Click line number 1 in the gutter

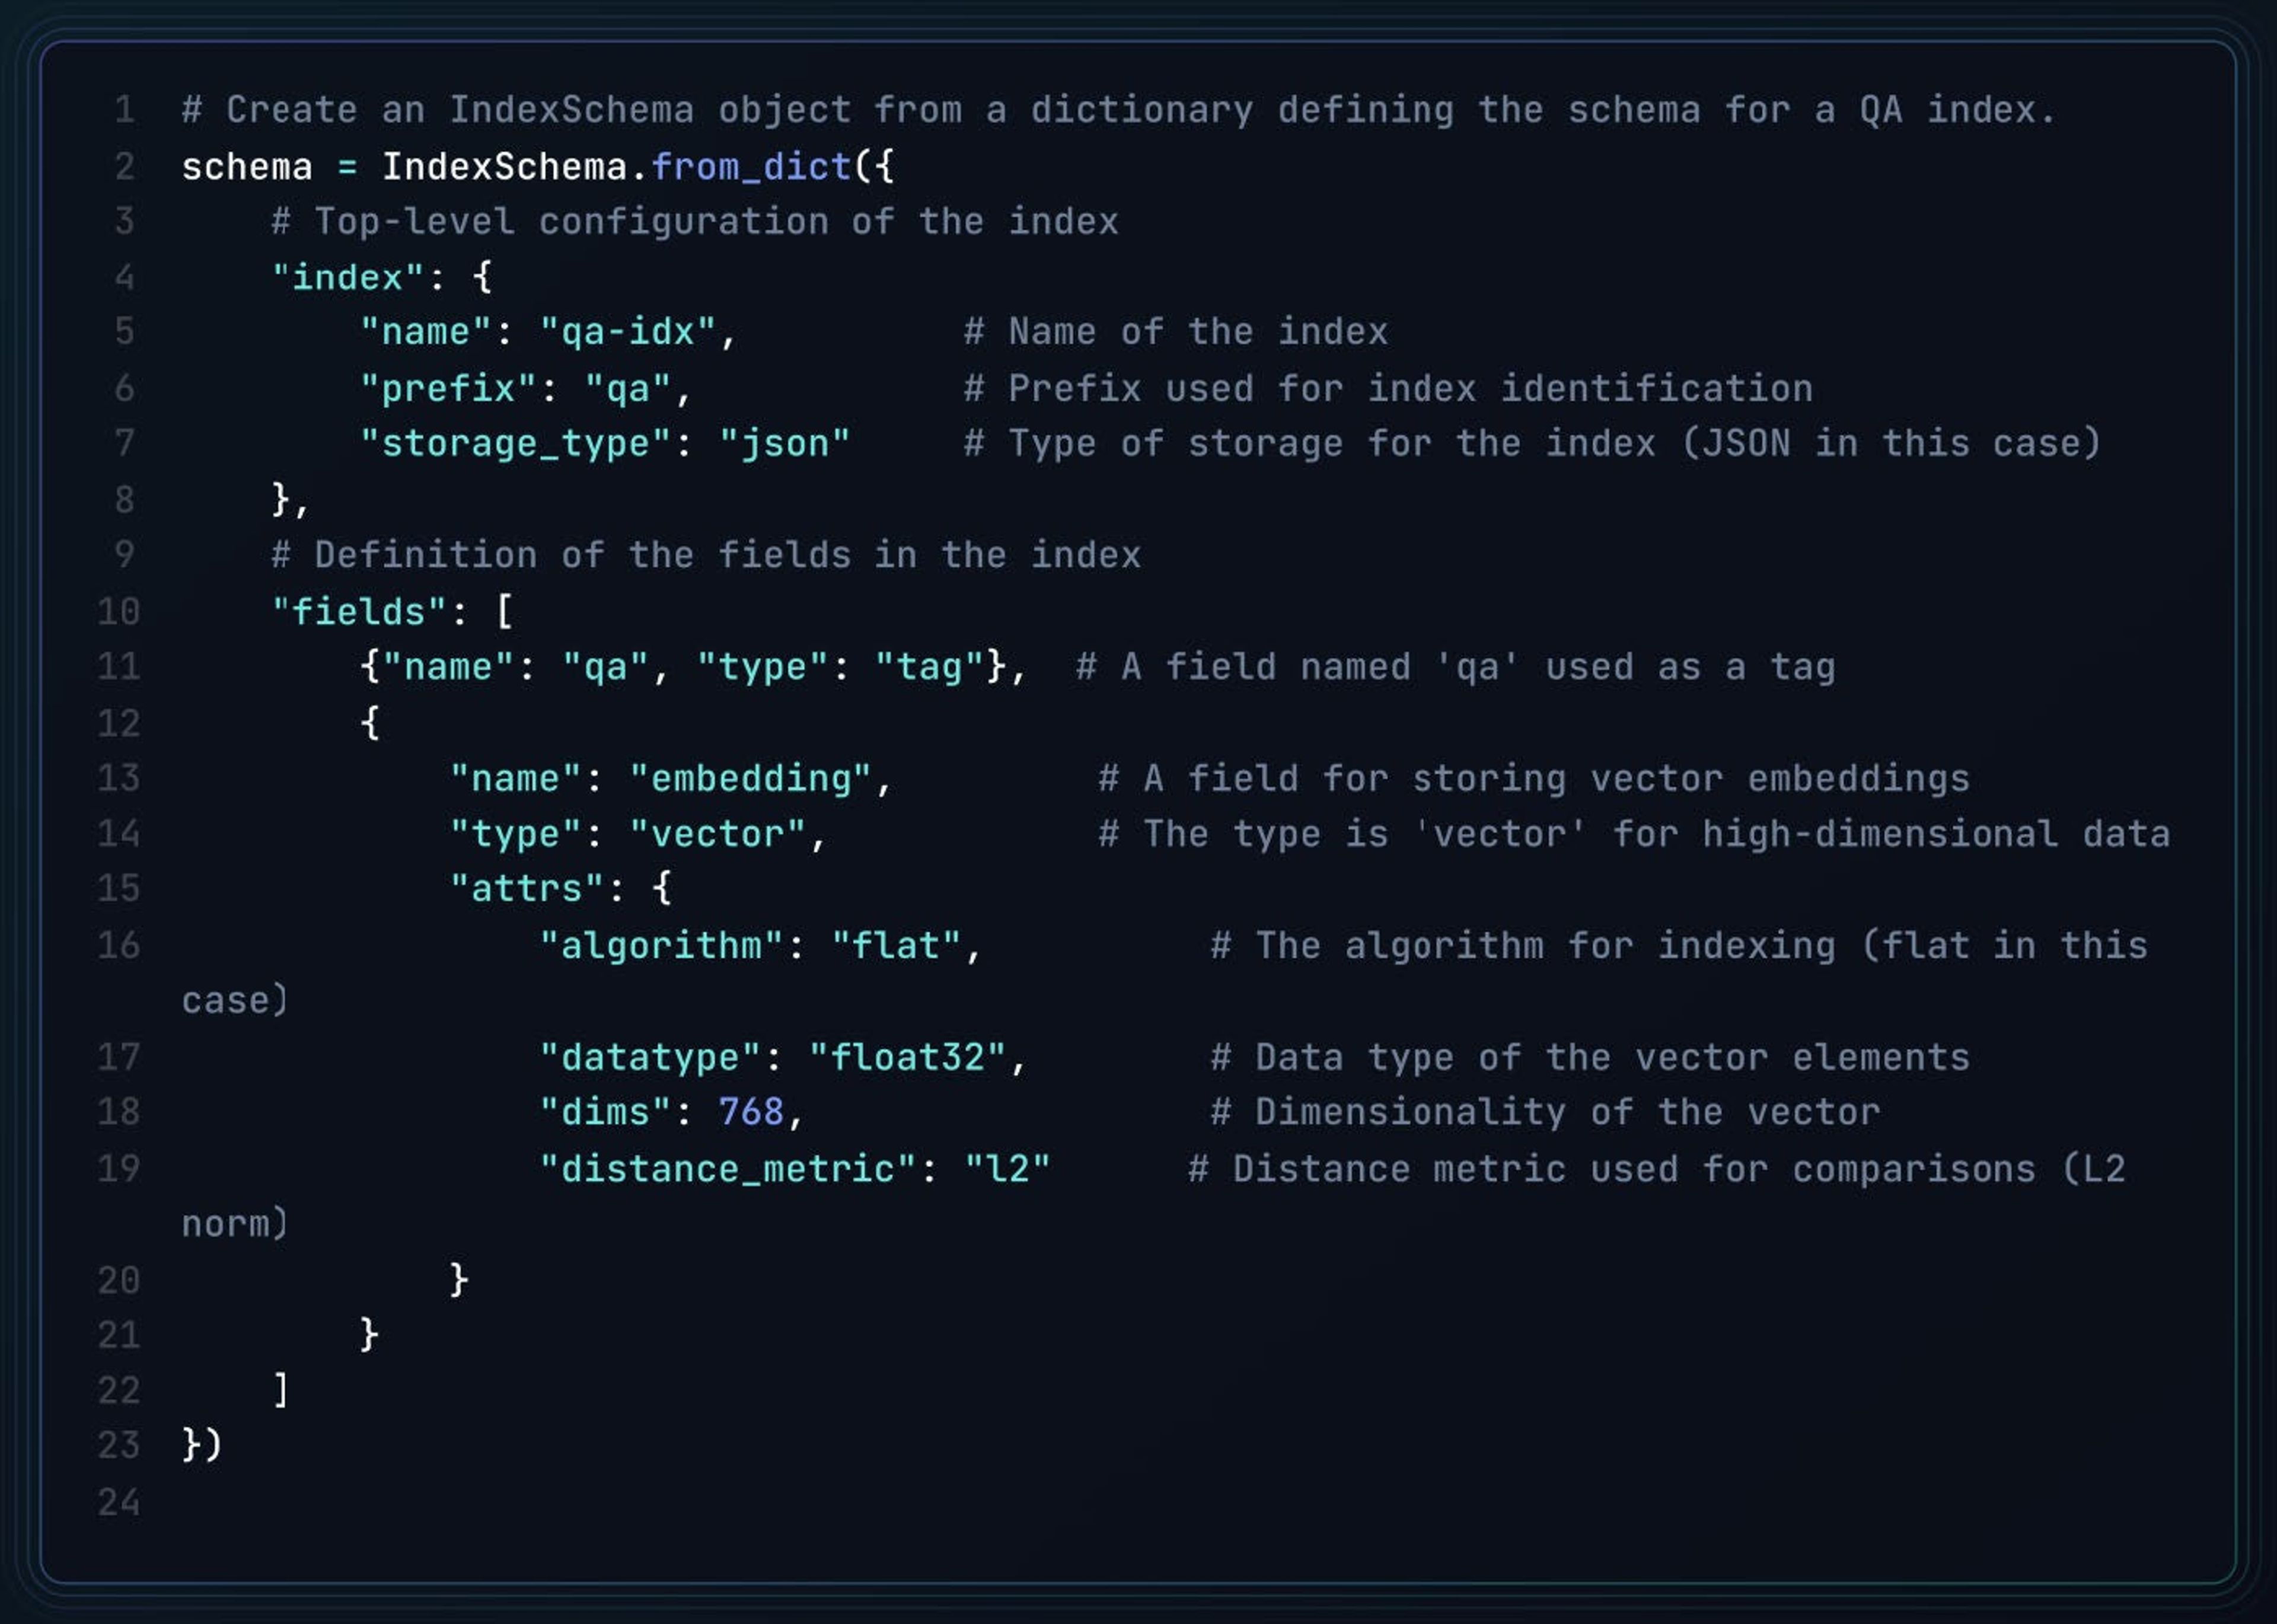coord(124,110)
